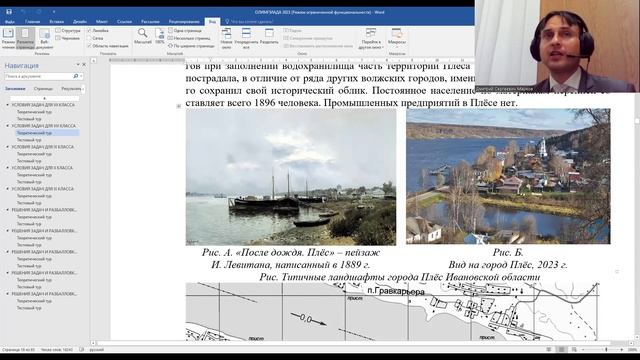Screen dimensions: 640x360
Task: Uncheck Область навигации checkbox
Action: 108,46
